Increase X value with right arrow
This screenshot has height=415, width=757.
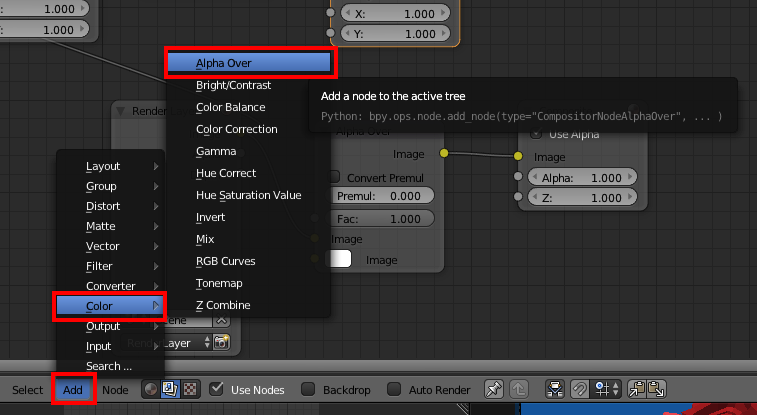tap(444, 14)
